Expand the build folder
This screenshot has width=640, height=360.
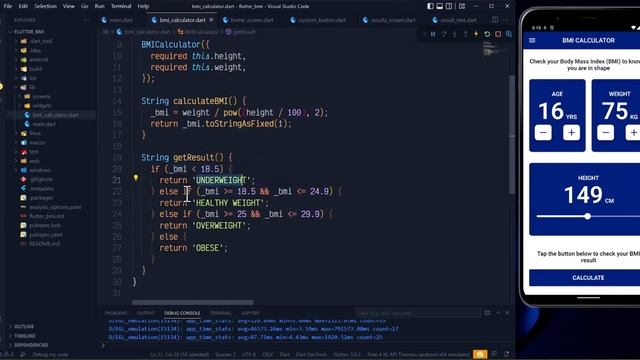pos(36,69)
